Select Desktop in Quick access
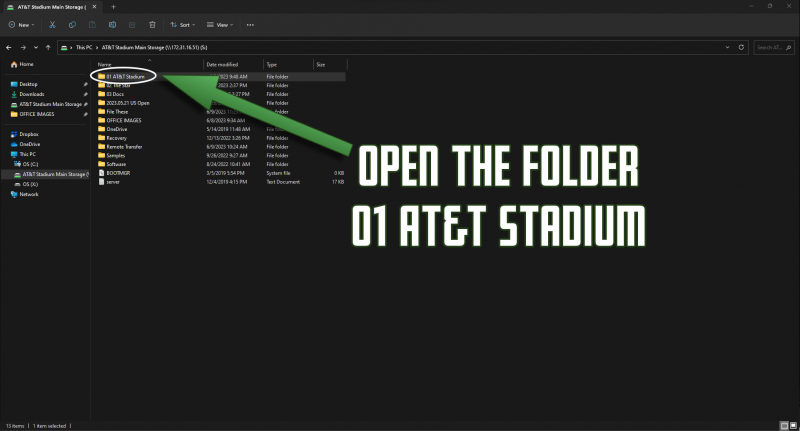The image size is (800, 431). point(28,84)
